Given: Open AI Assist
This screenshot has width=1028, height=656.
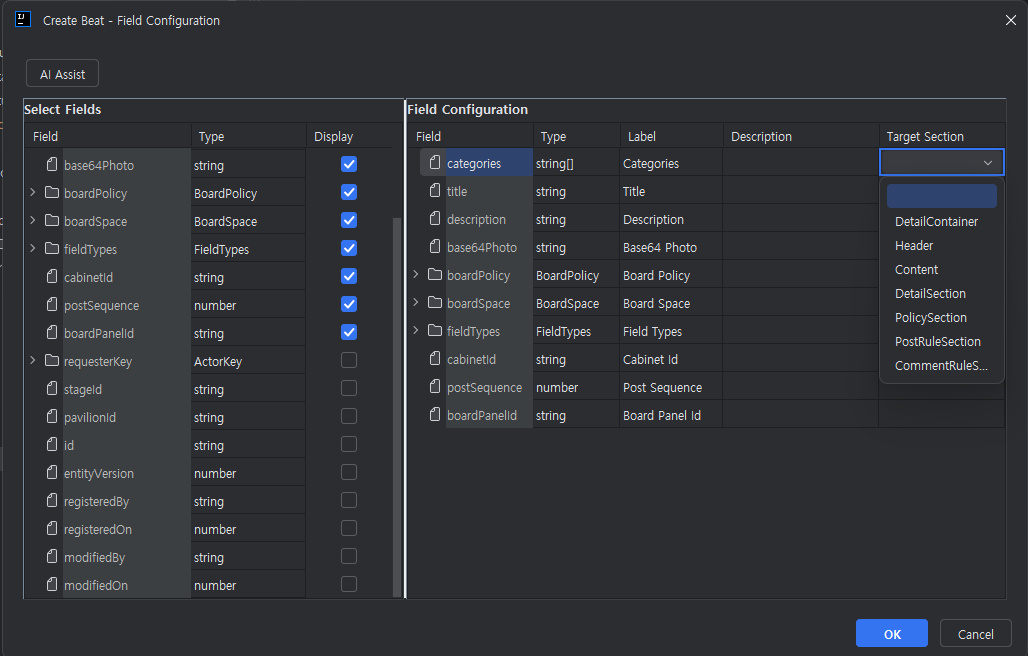Looking at the screenshot, I should point(62,74).
